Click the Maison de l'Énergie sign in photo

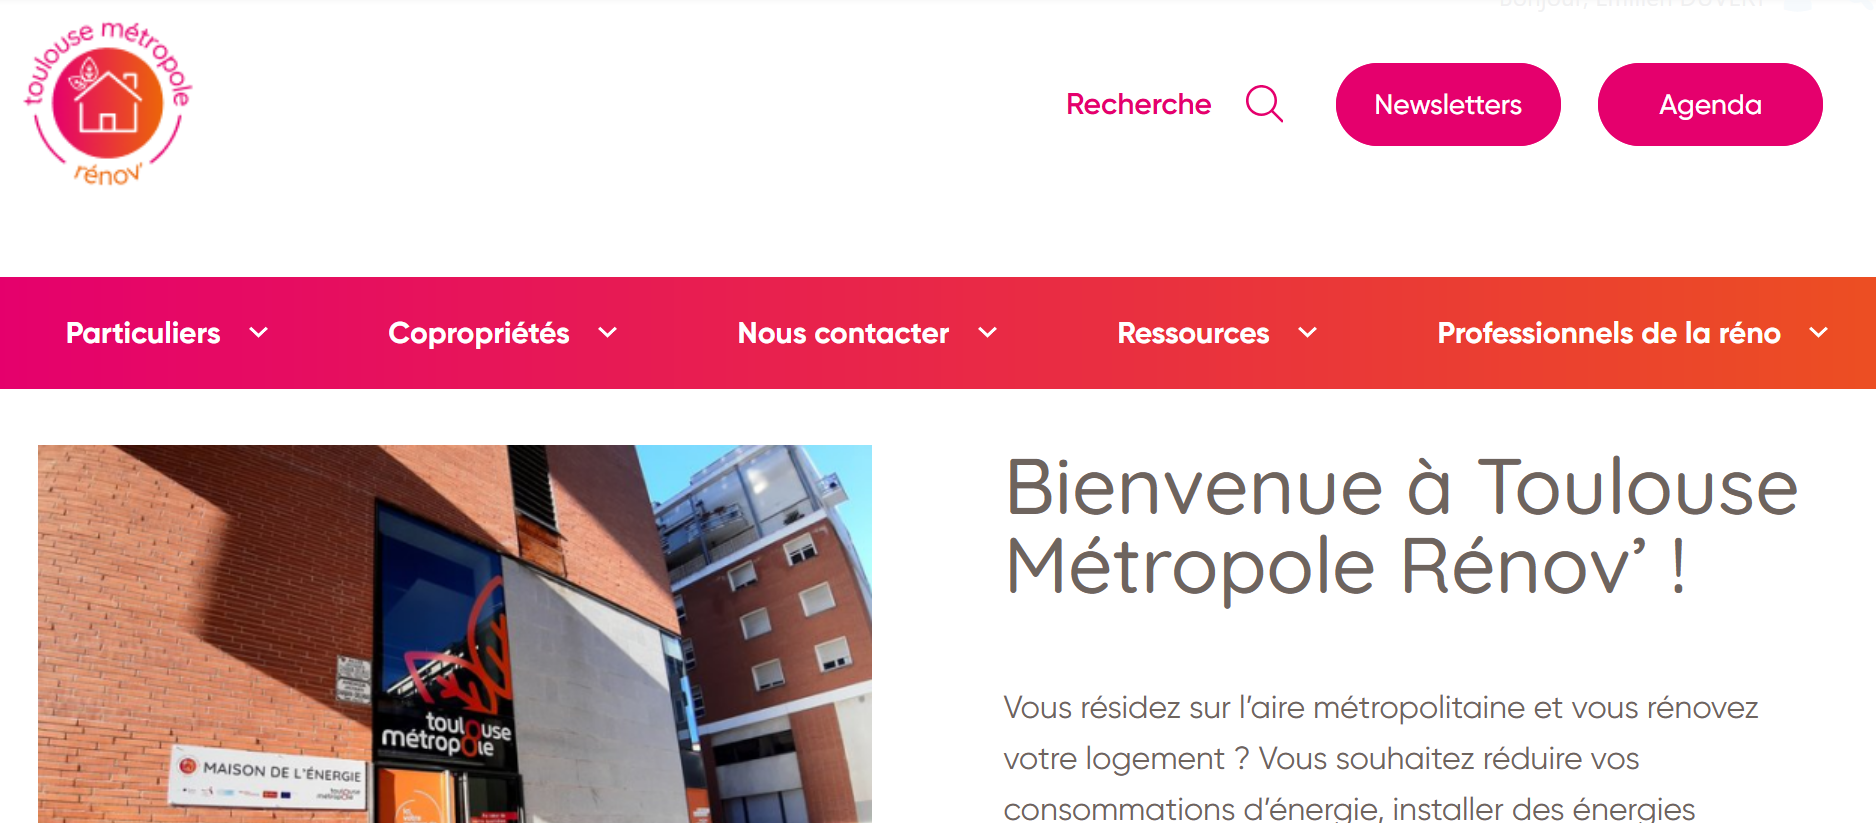[268, 776]
